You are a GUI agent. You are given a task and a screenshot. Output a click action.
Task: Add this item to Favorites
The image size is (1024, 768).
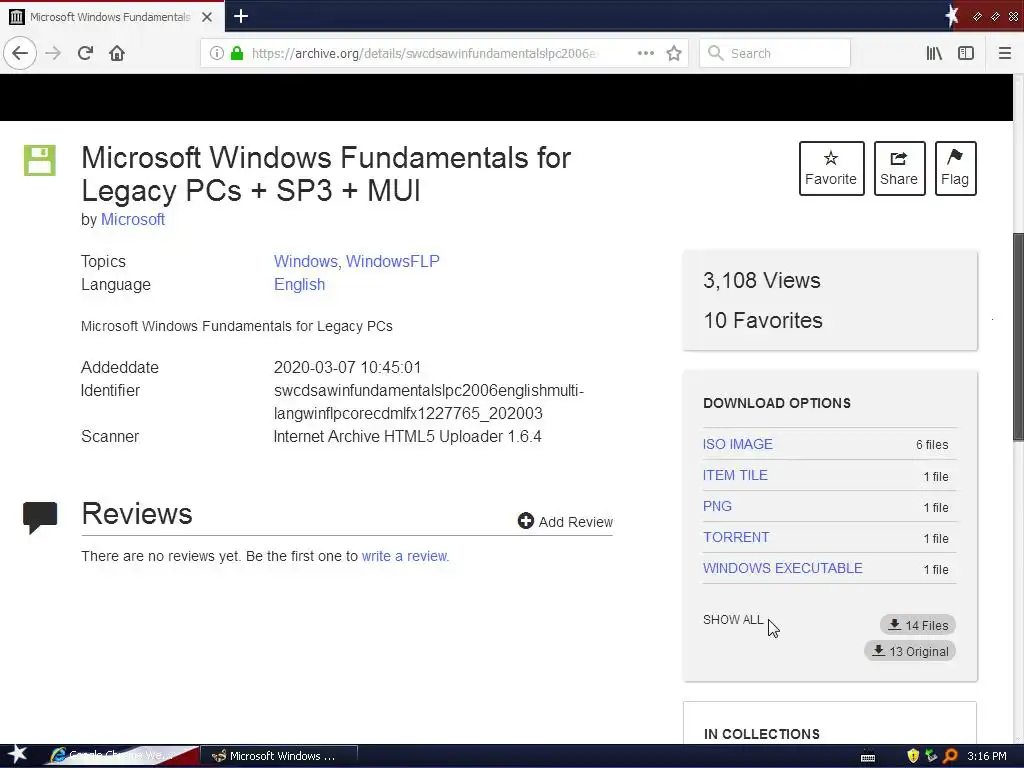(x=831, y=168)
